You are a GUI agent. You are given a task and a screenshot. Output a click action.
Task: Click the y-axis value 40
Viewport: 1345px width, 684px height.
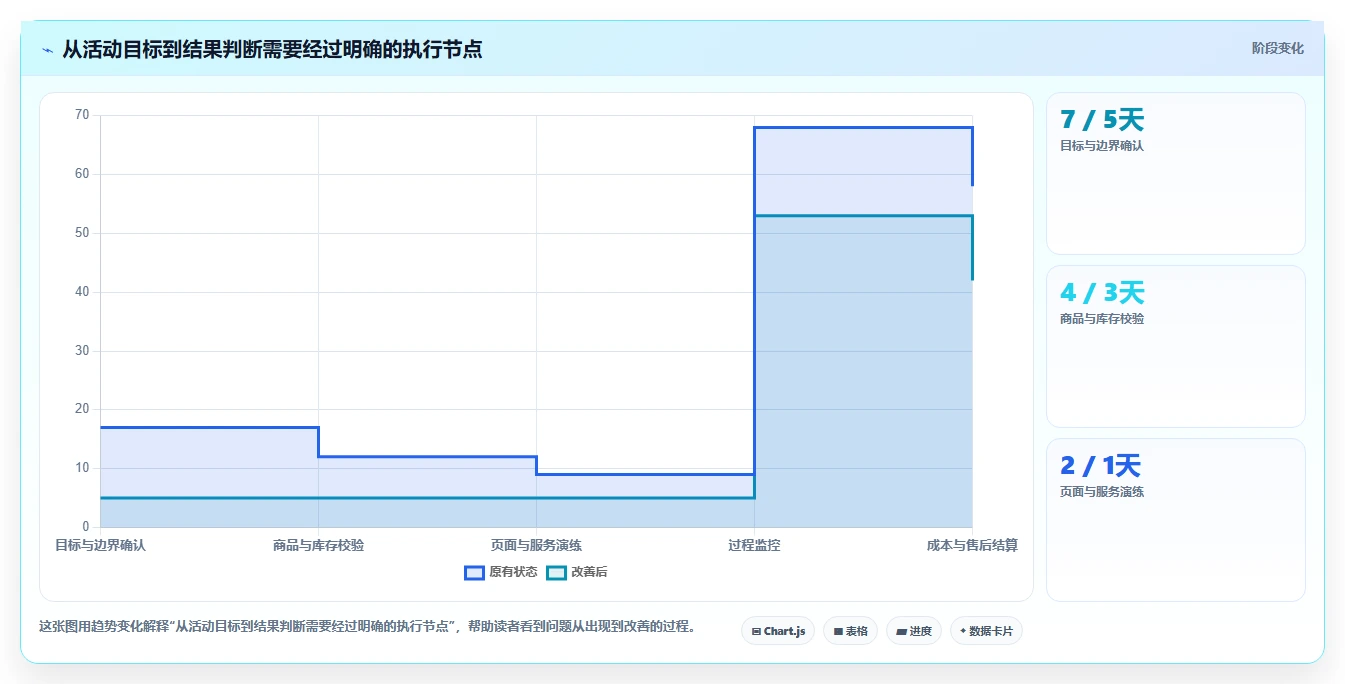pyautogui.click(x=82, y=292)
